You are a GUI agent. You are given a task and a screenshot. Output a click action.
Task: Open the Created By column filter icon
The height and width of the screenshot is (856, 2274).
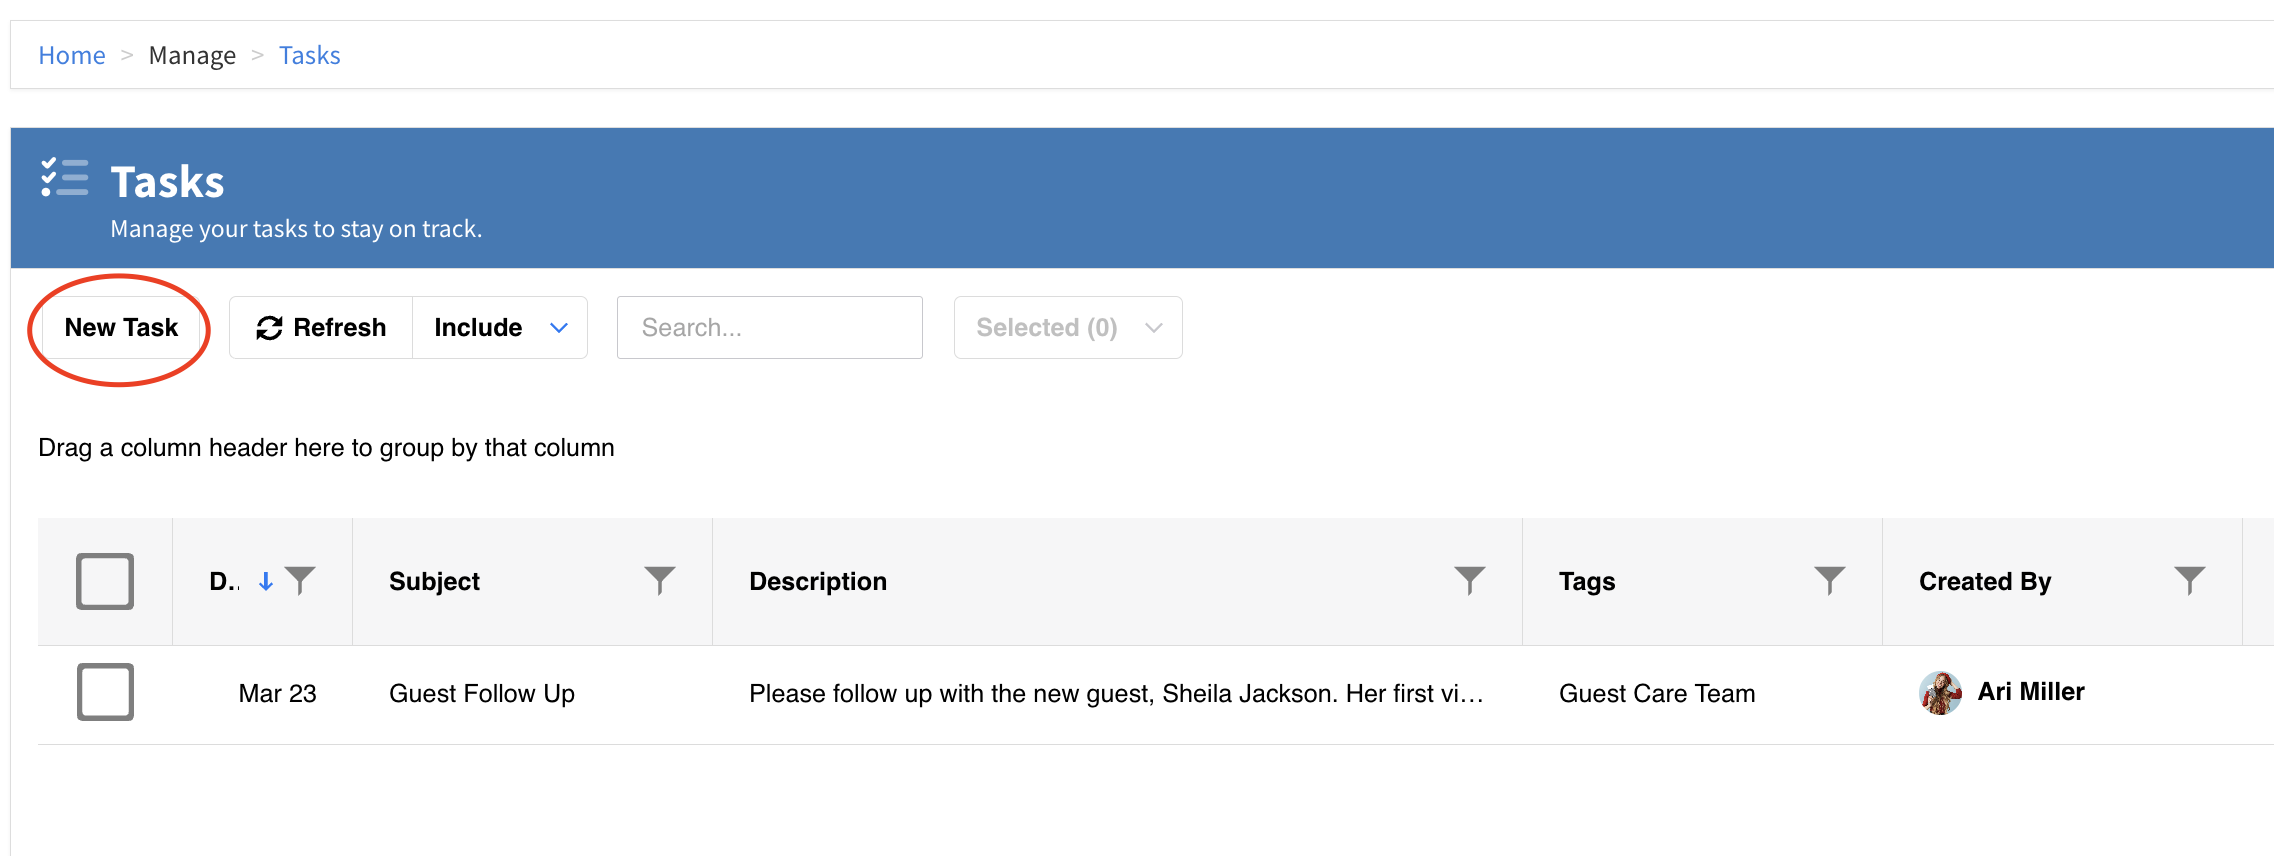click(x=2189, y=580)
